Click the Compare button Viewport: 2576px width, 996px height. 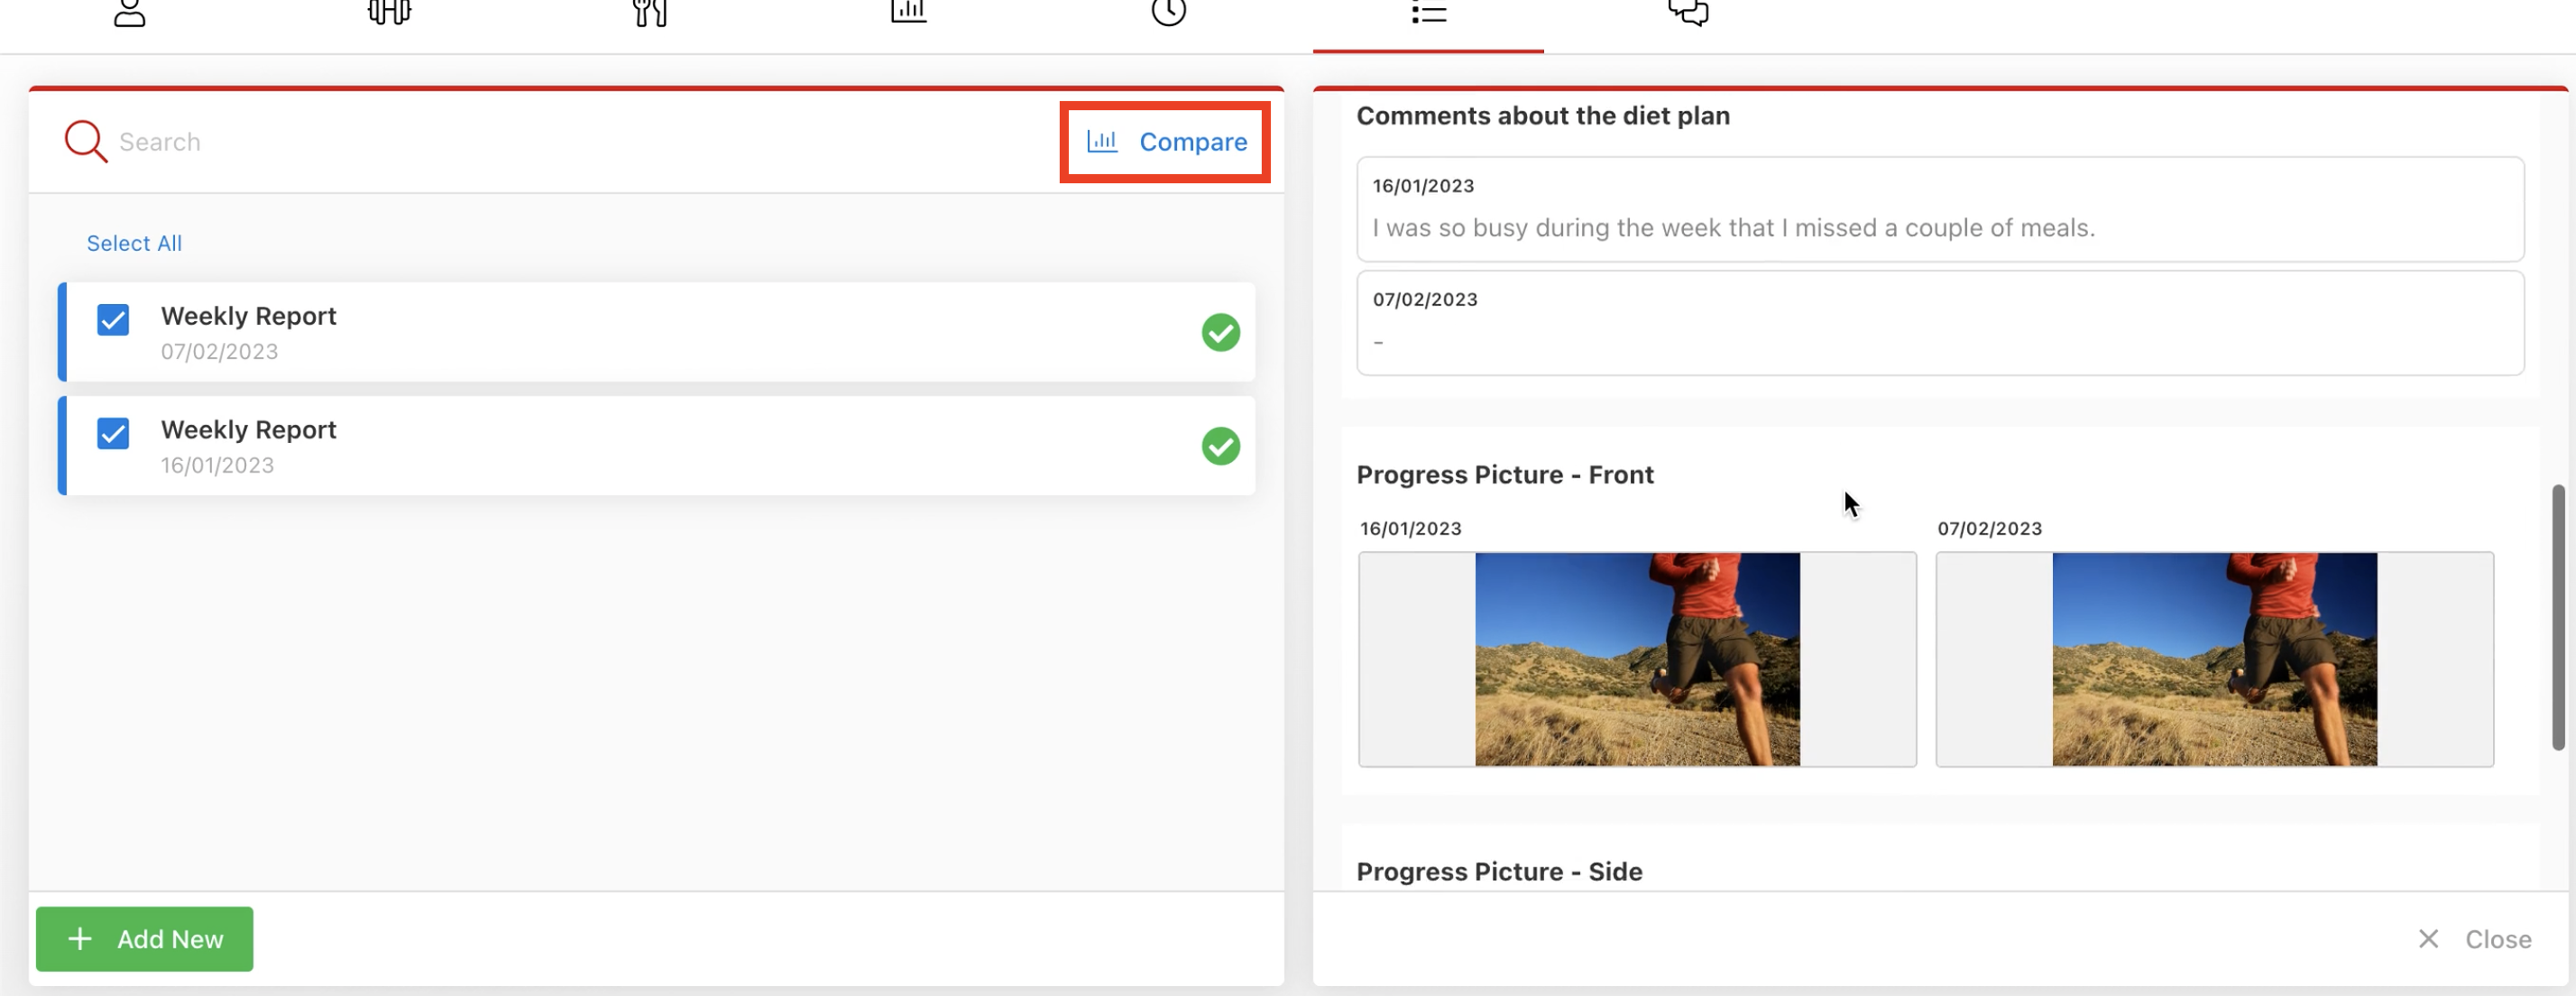click(x=1165, y=142)
